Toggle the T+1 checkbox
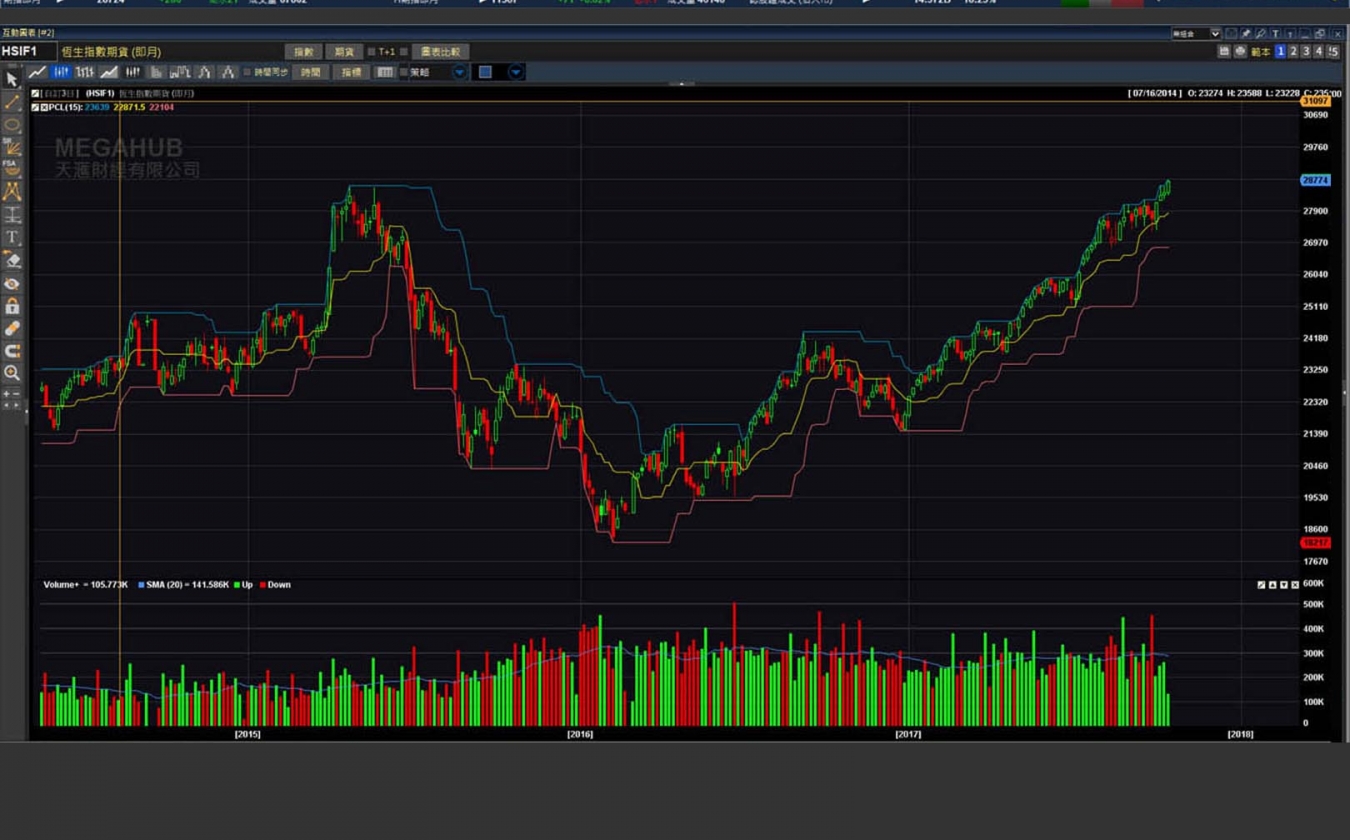The height and width of the screenshot is (840, 1350). tap(371, 52)
